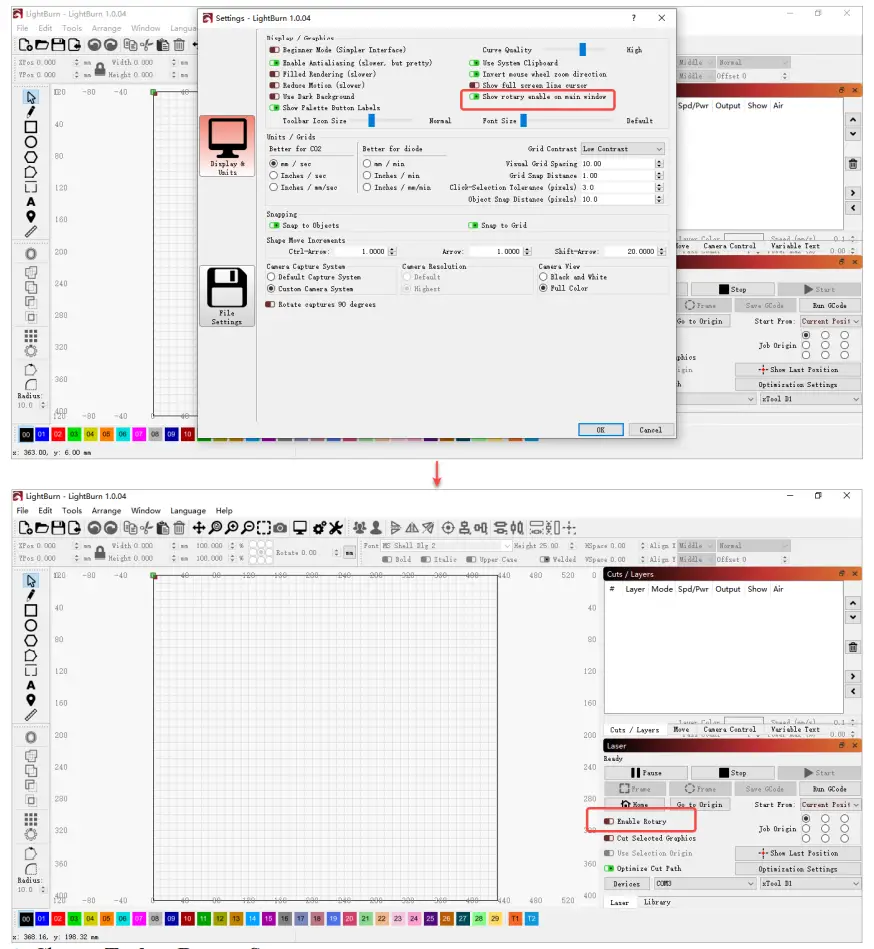
Task: Pick palette swatch 29 in lower window
Action: tap(495, 919)
